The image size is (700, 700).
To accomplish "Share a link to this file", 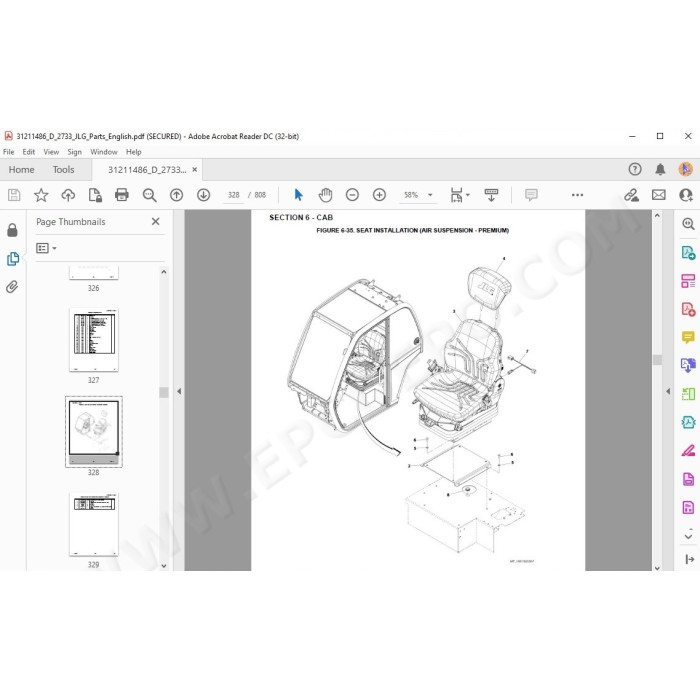I will click(631, 195).
